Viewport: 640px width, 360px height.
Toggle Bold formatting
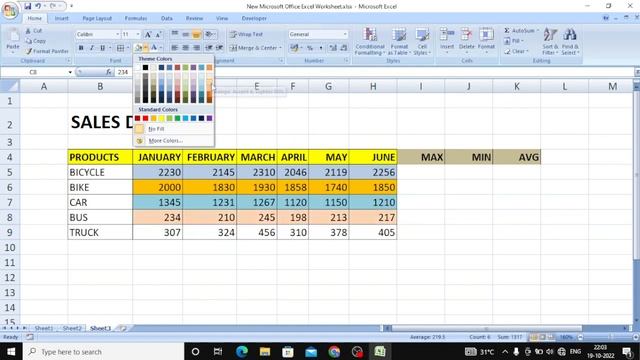click(x=81, y=48)
